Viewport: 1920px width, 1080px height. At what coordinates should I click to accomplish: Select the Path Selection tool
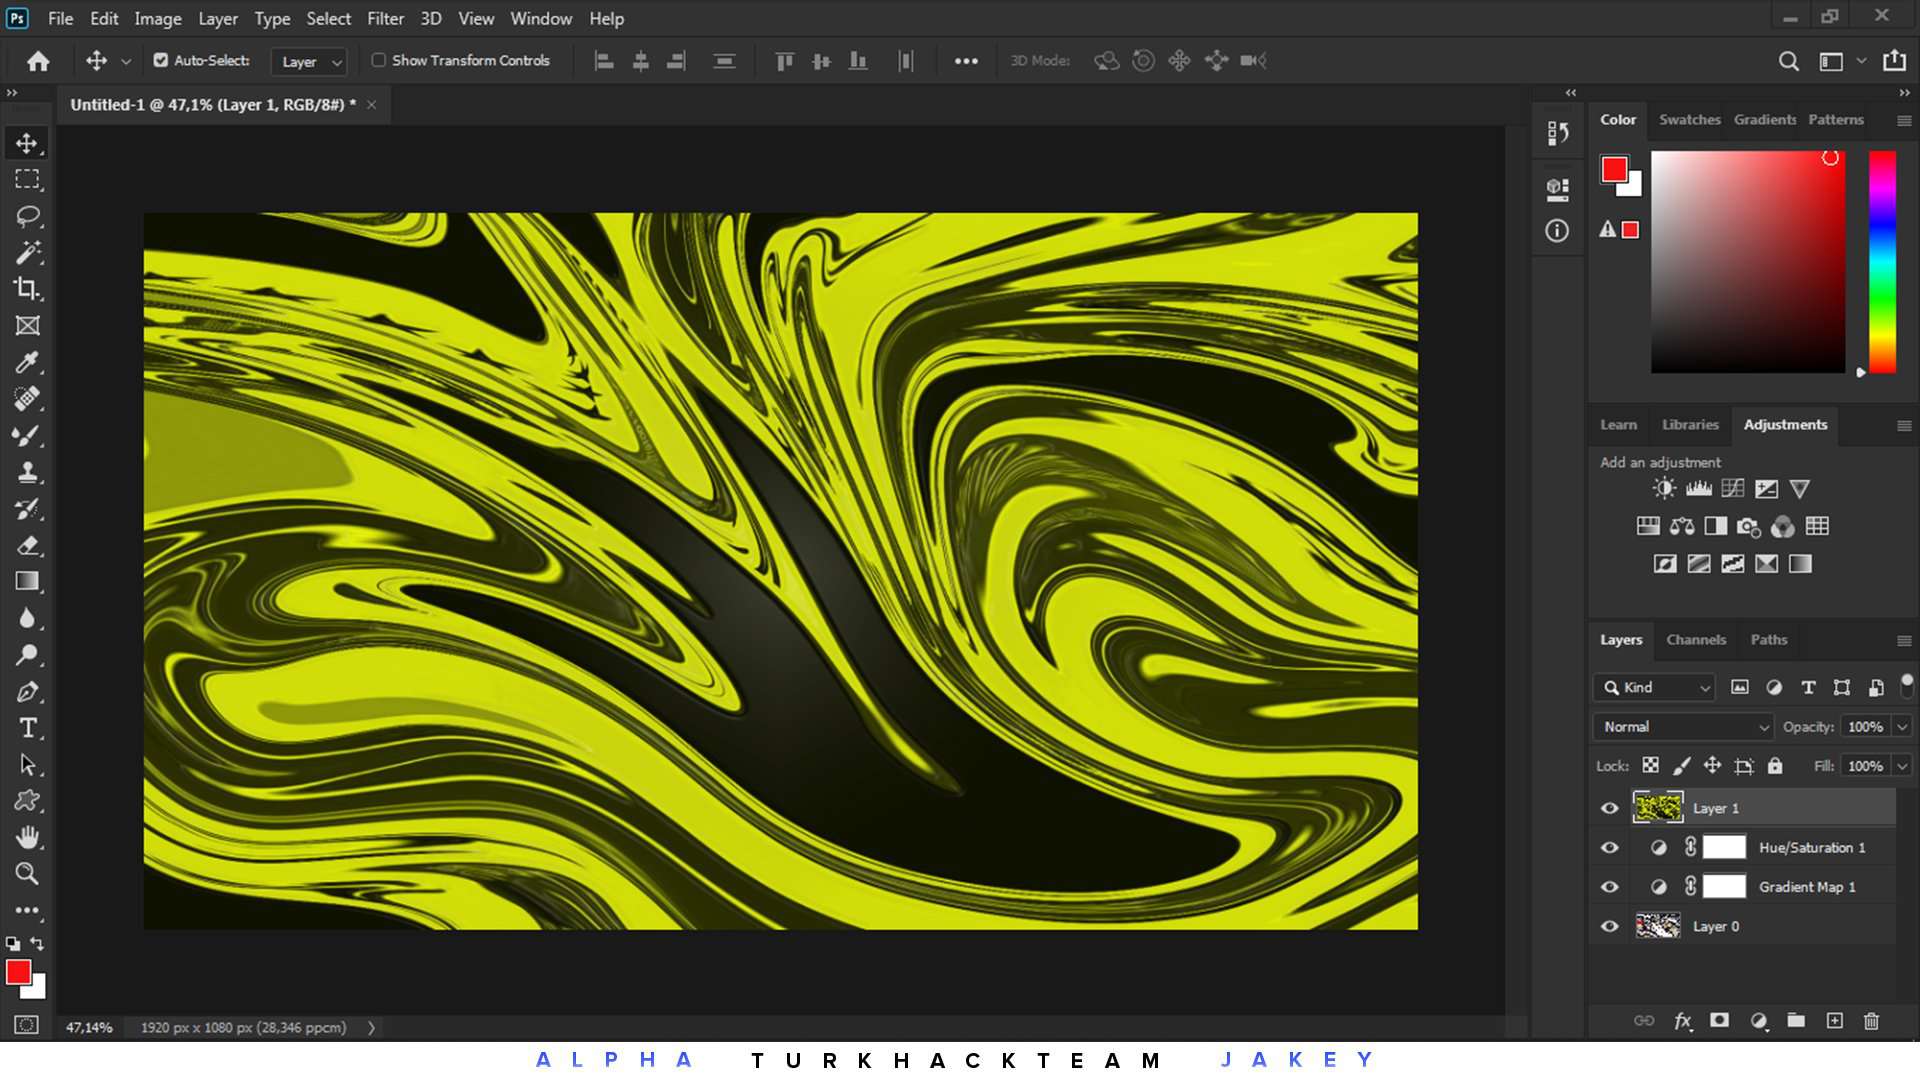[x=27, y=765]
